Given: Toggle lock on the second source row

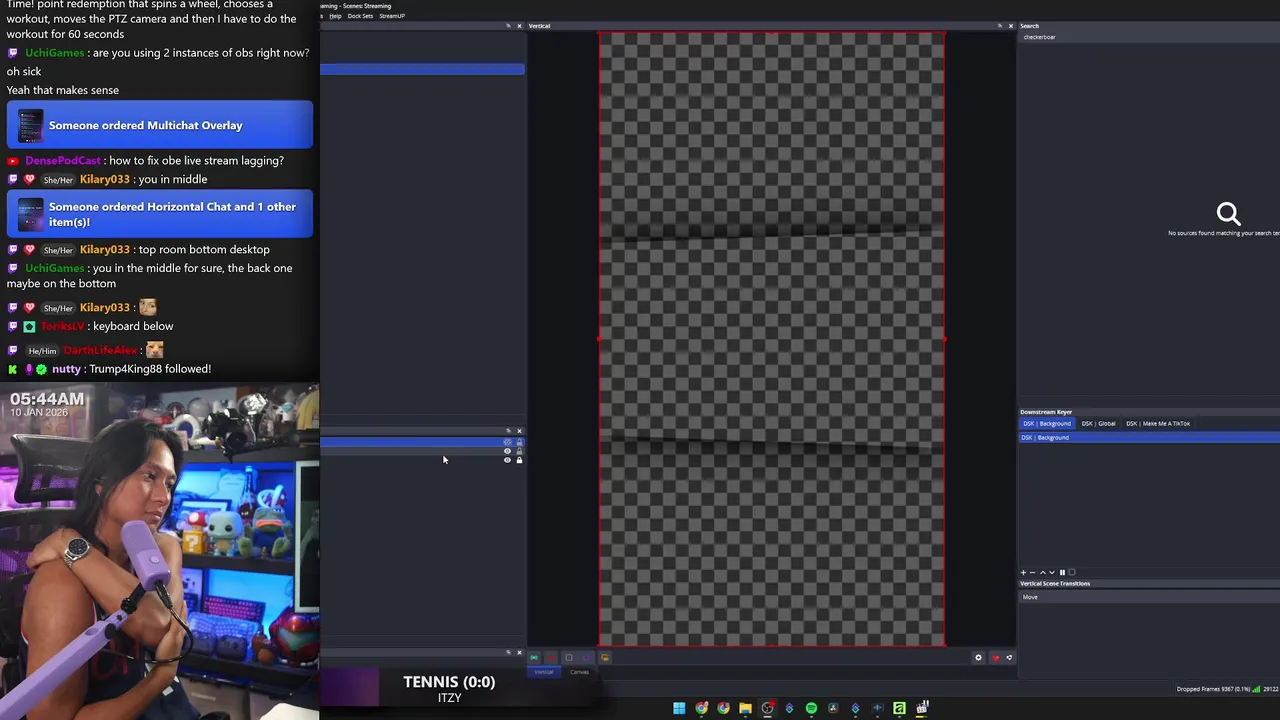Looking at the screenshot, I should click(x=519, y=451).
